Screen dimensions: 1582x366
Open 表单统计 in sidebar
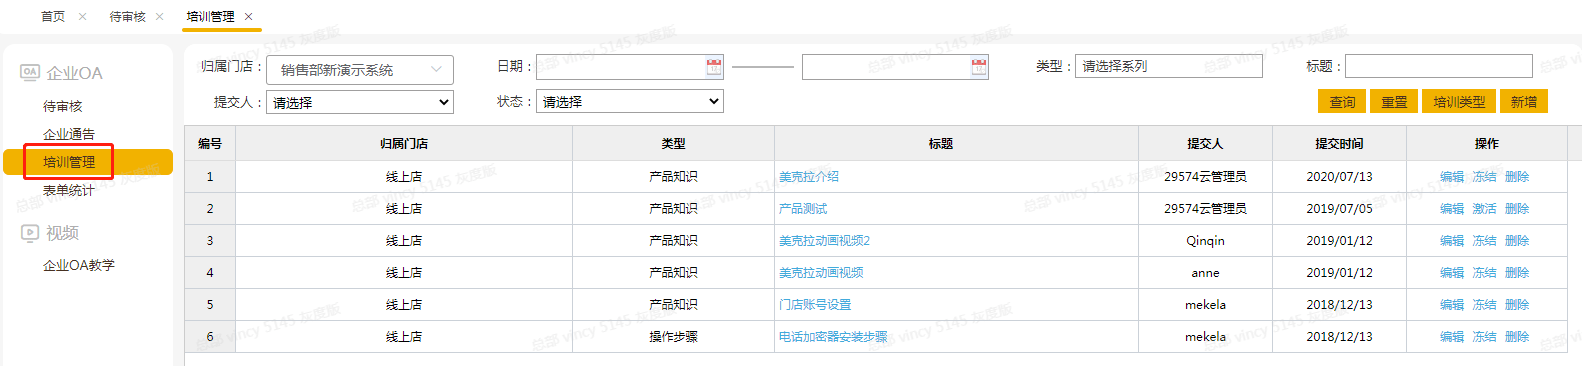tap(69, 190)
